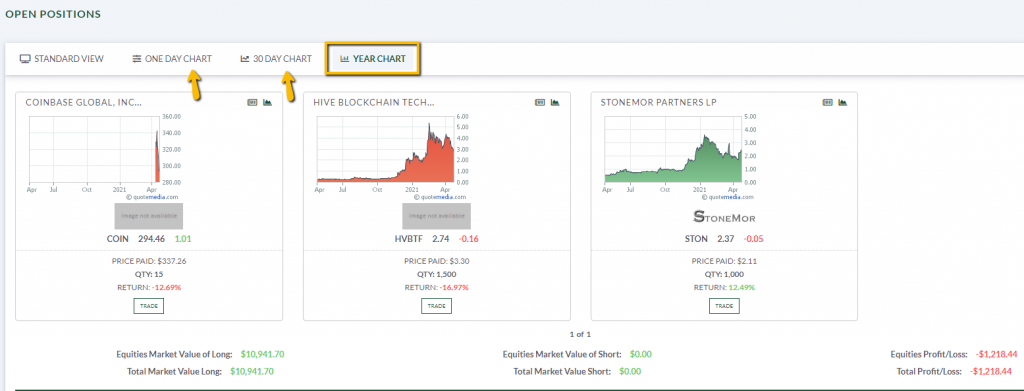The height and width of the screenshot is (391, 1024).
Task: Open the quote icon on Hive Blockchain card
Action: [x=540, y=102]
